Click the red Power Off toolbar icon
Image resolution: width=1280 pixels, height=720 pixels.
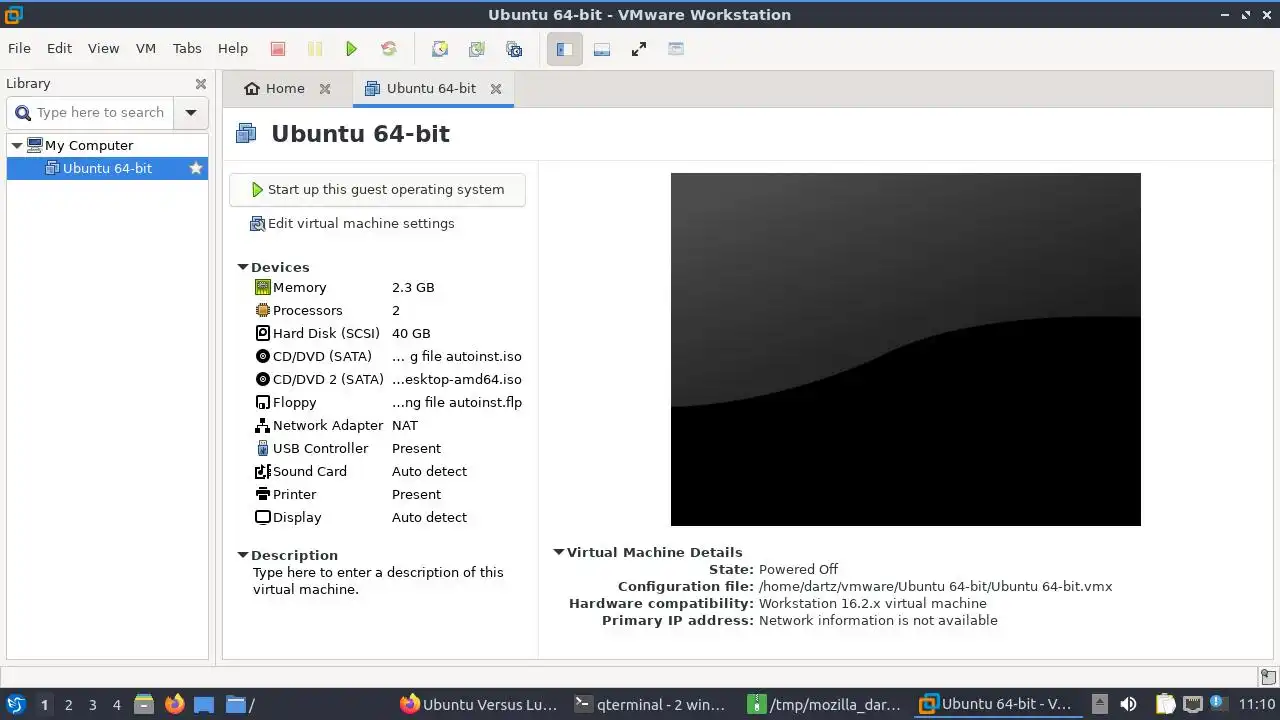pyautogui.click(x=278, y=49)
